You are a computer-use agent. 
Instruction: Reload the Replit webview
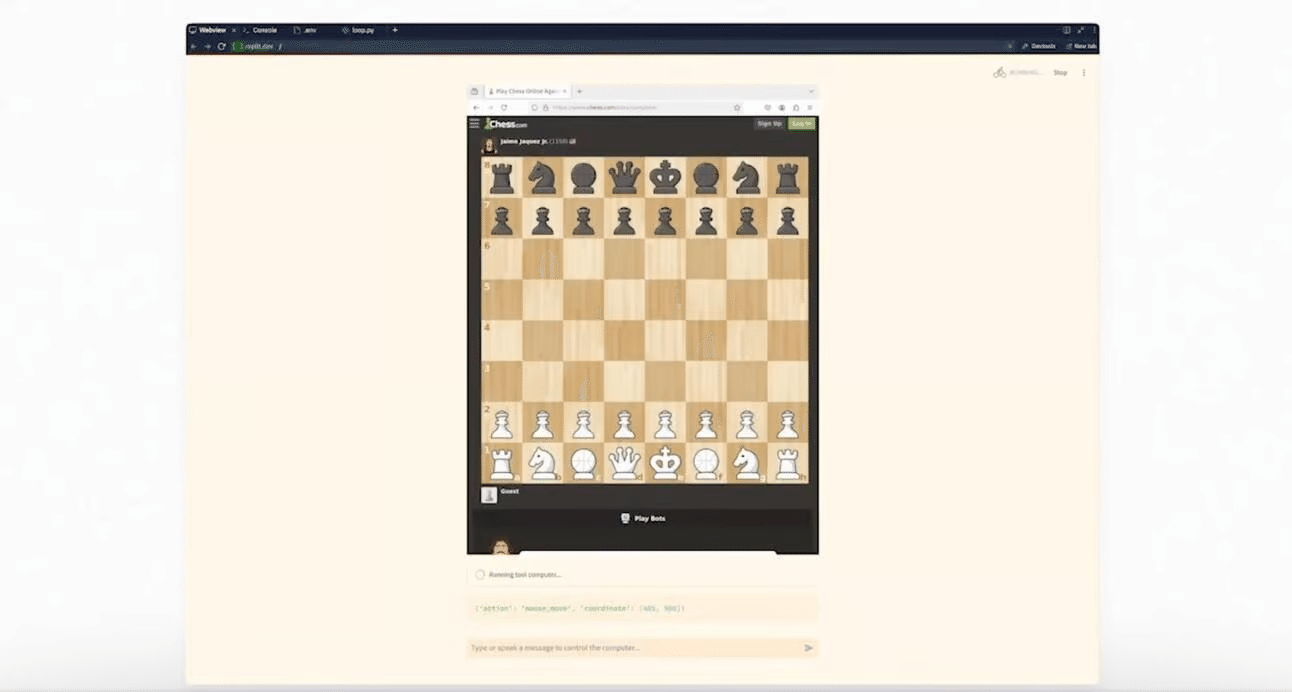(x=221, y=46)
